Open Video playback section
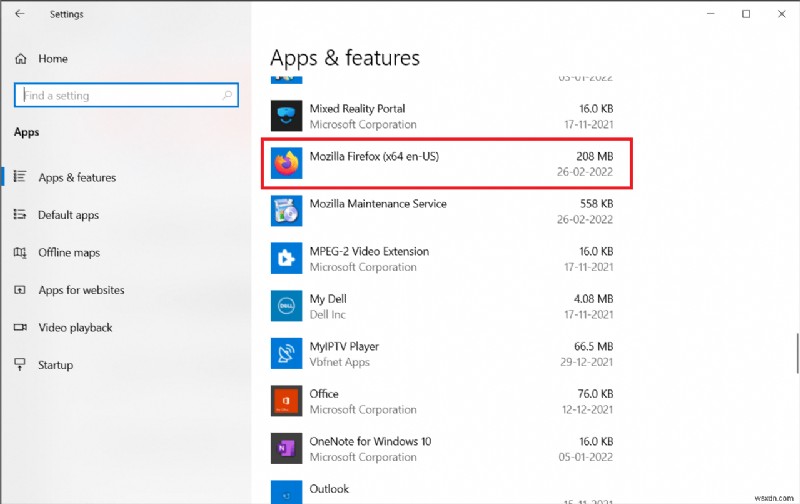This screenshot has height=504, width=800. 75,327
